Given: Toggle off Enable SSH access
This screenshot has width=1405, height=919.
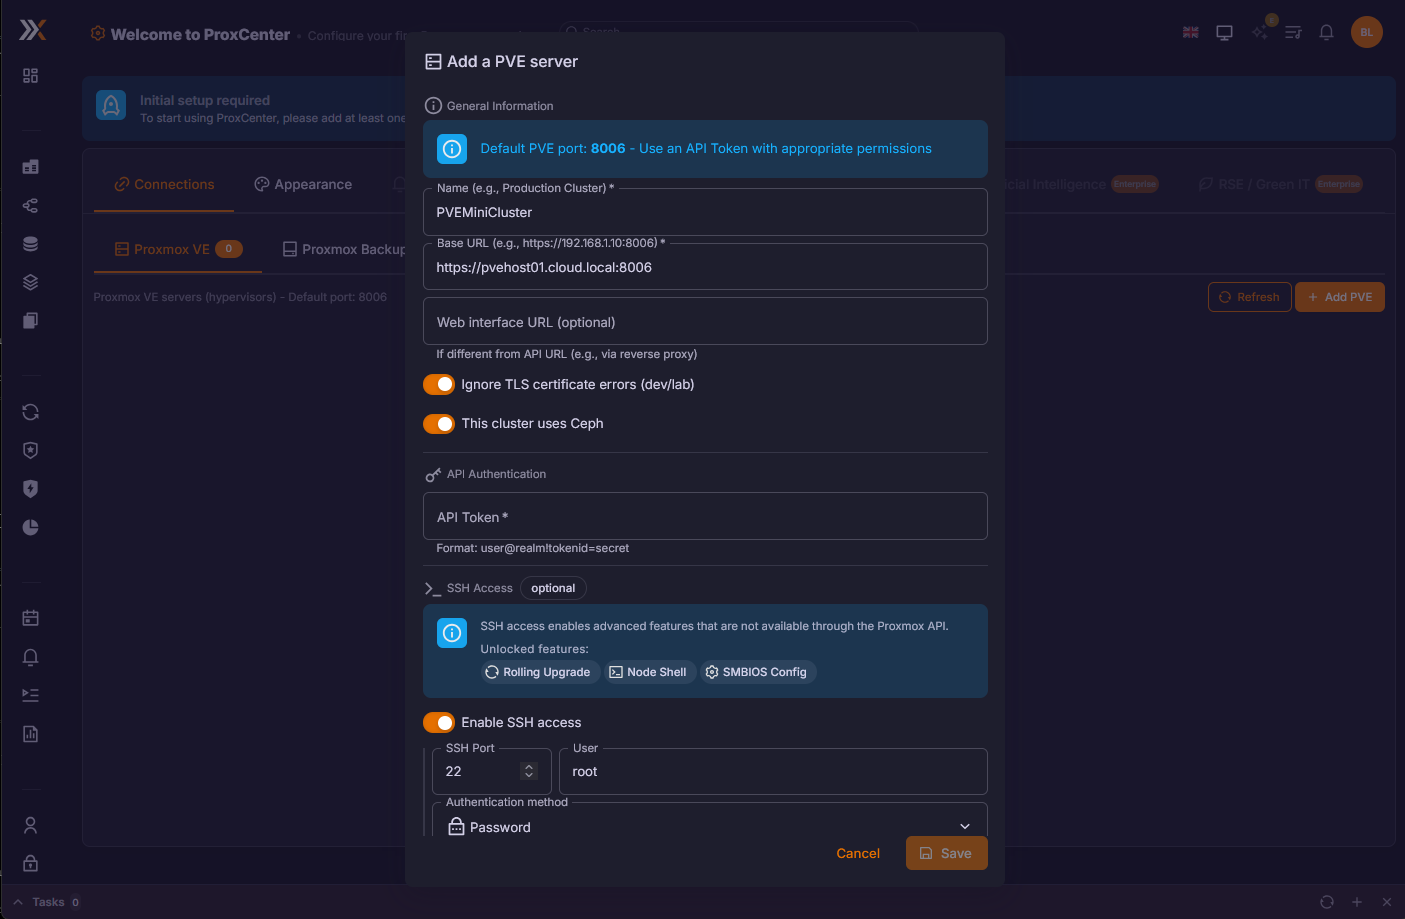Looking at the screenshot, I should (439, 722).
